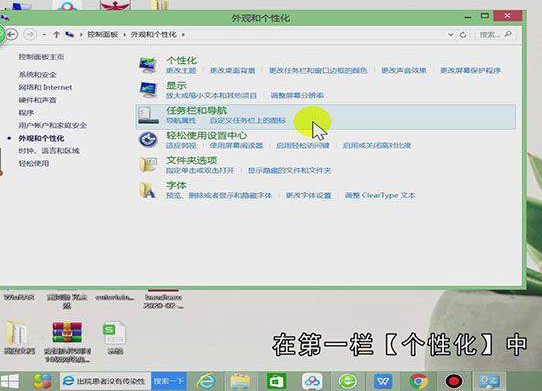Click 更改声音效果 link

pos(404,71)
